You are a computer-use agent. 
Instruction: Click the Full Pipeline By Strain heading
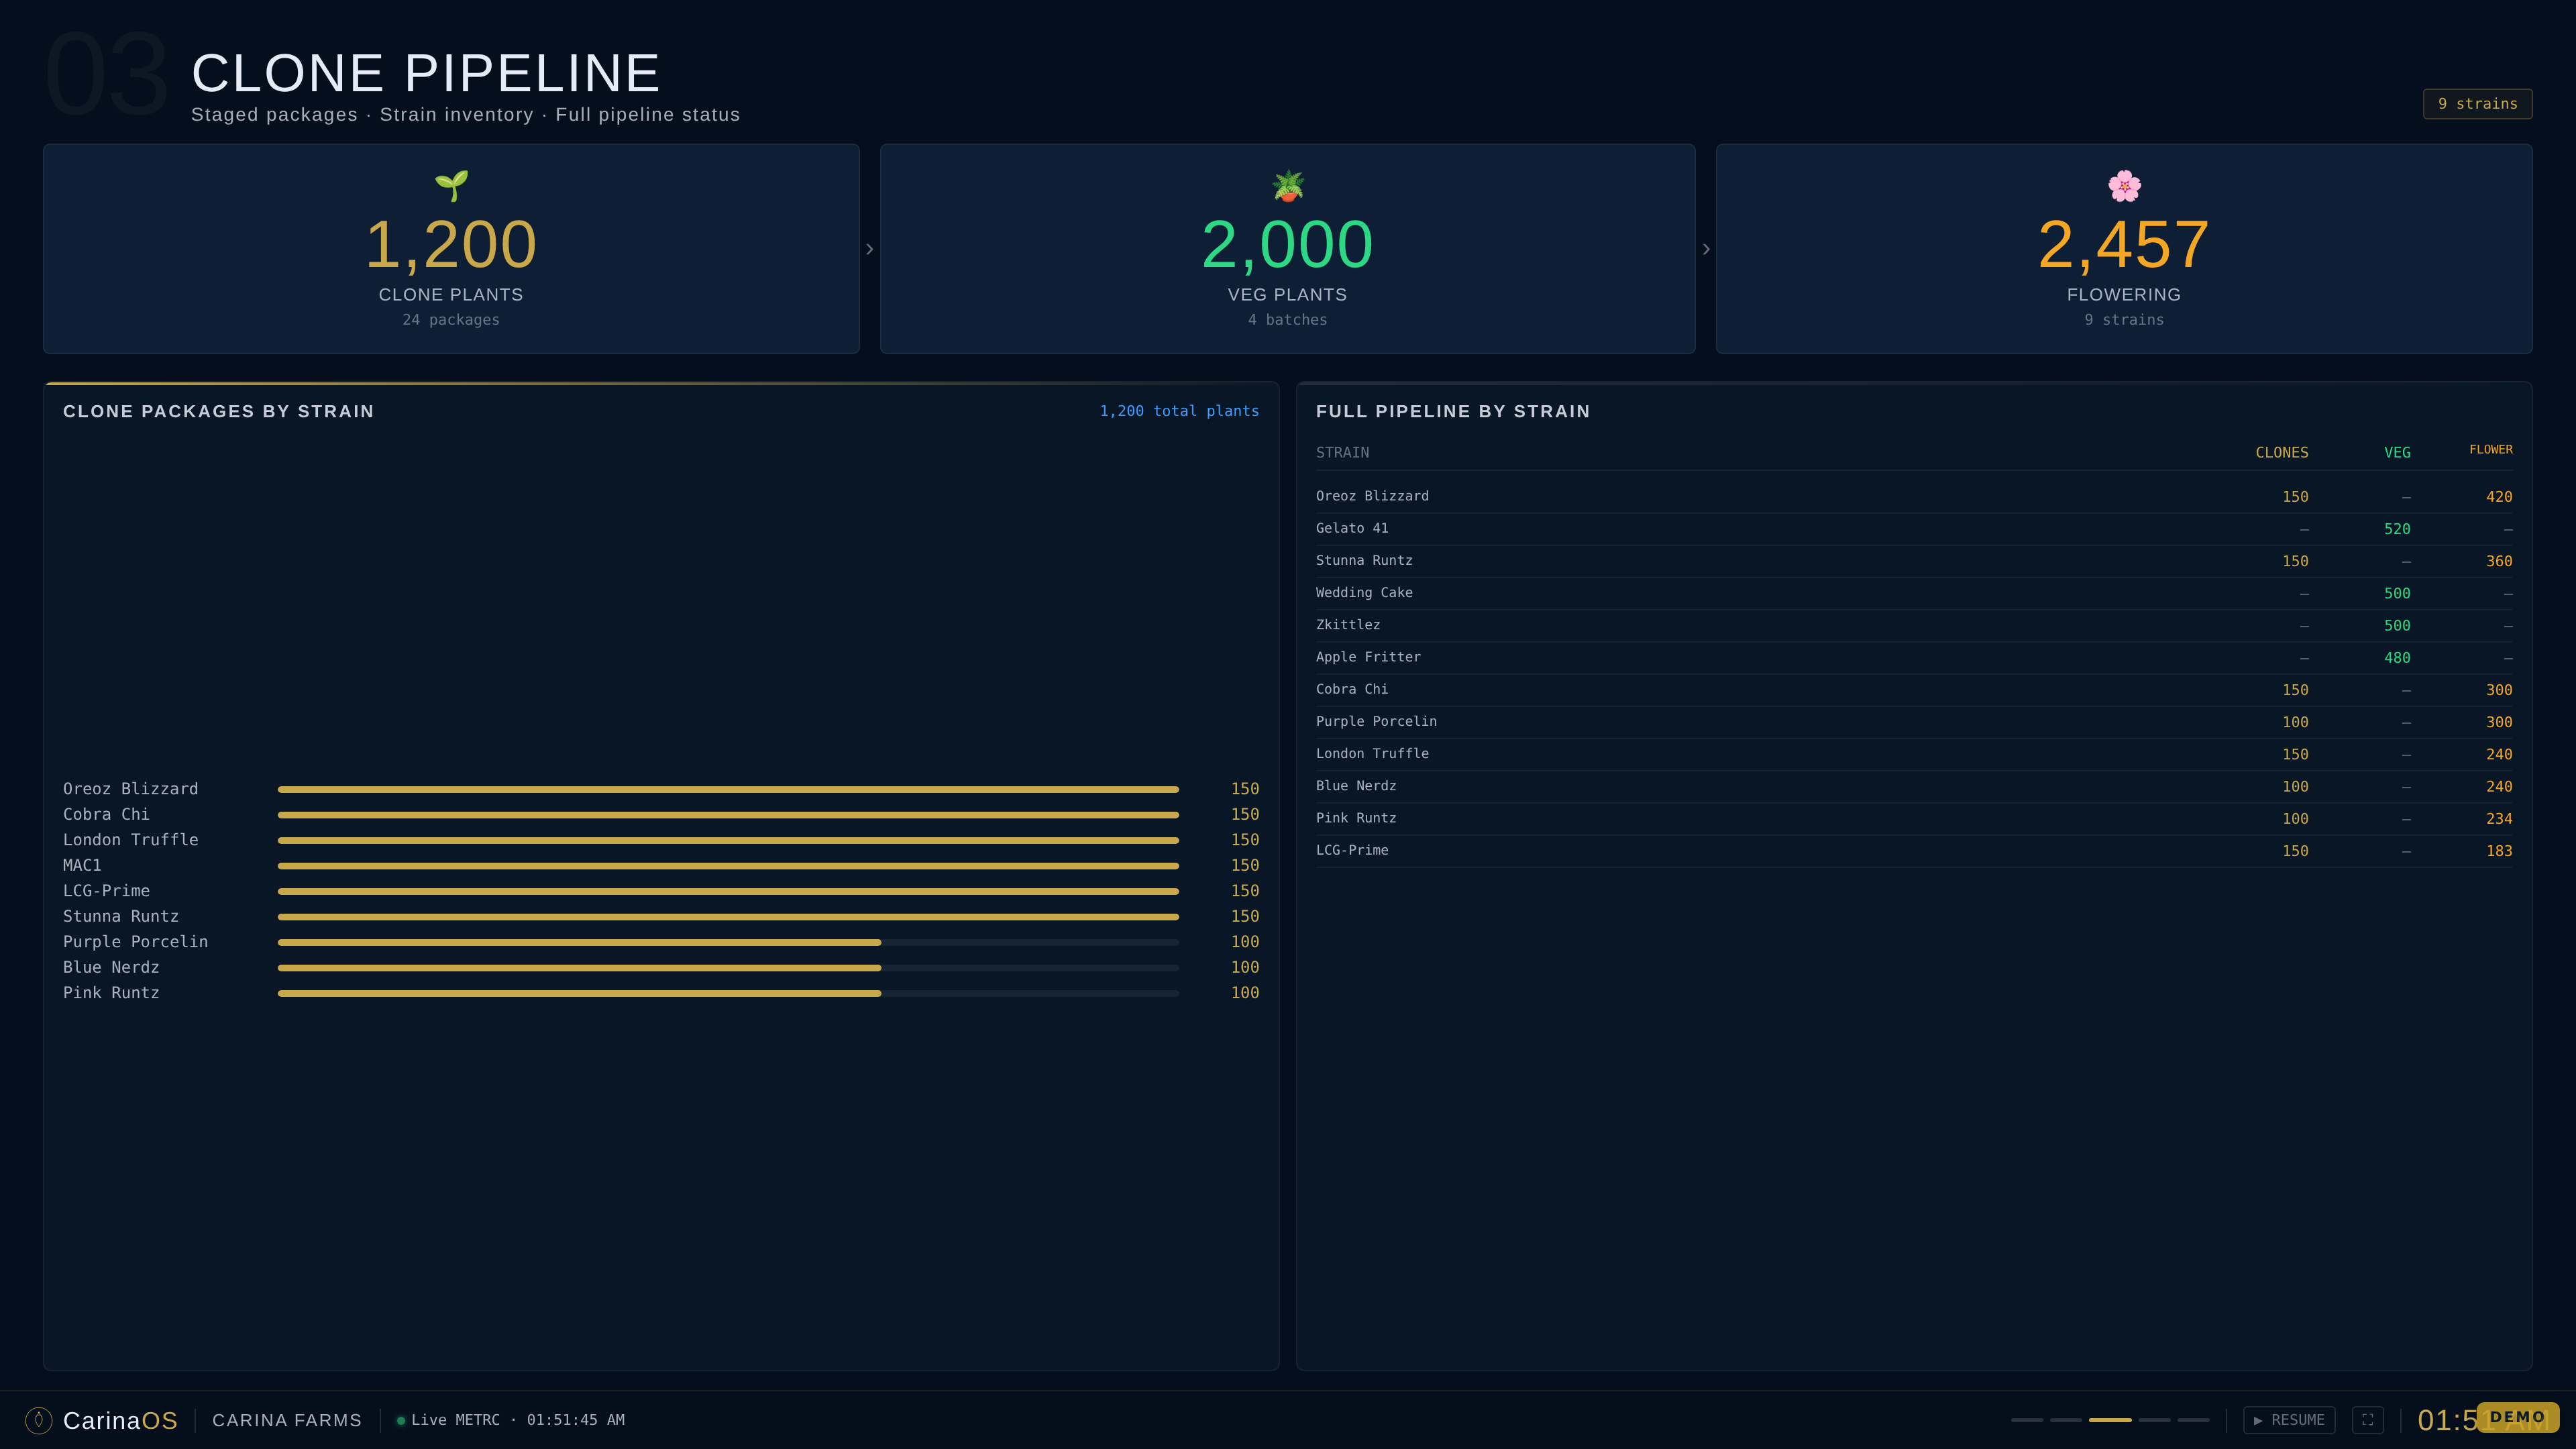(1453, 411)
